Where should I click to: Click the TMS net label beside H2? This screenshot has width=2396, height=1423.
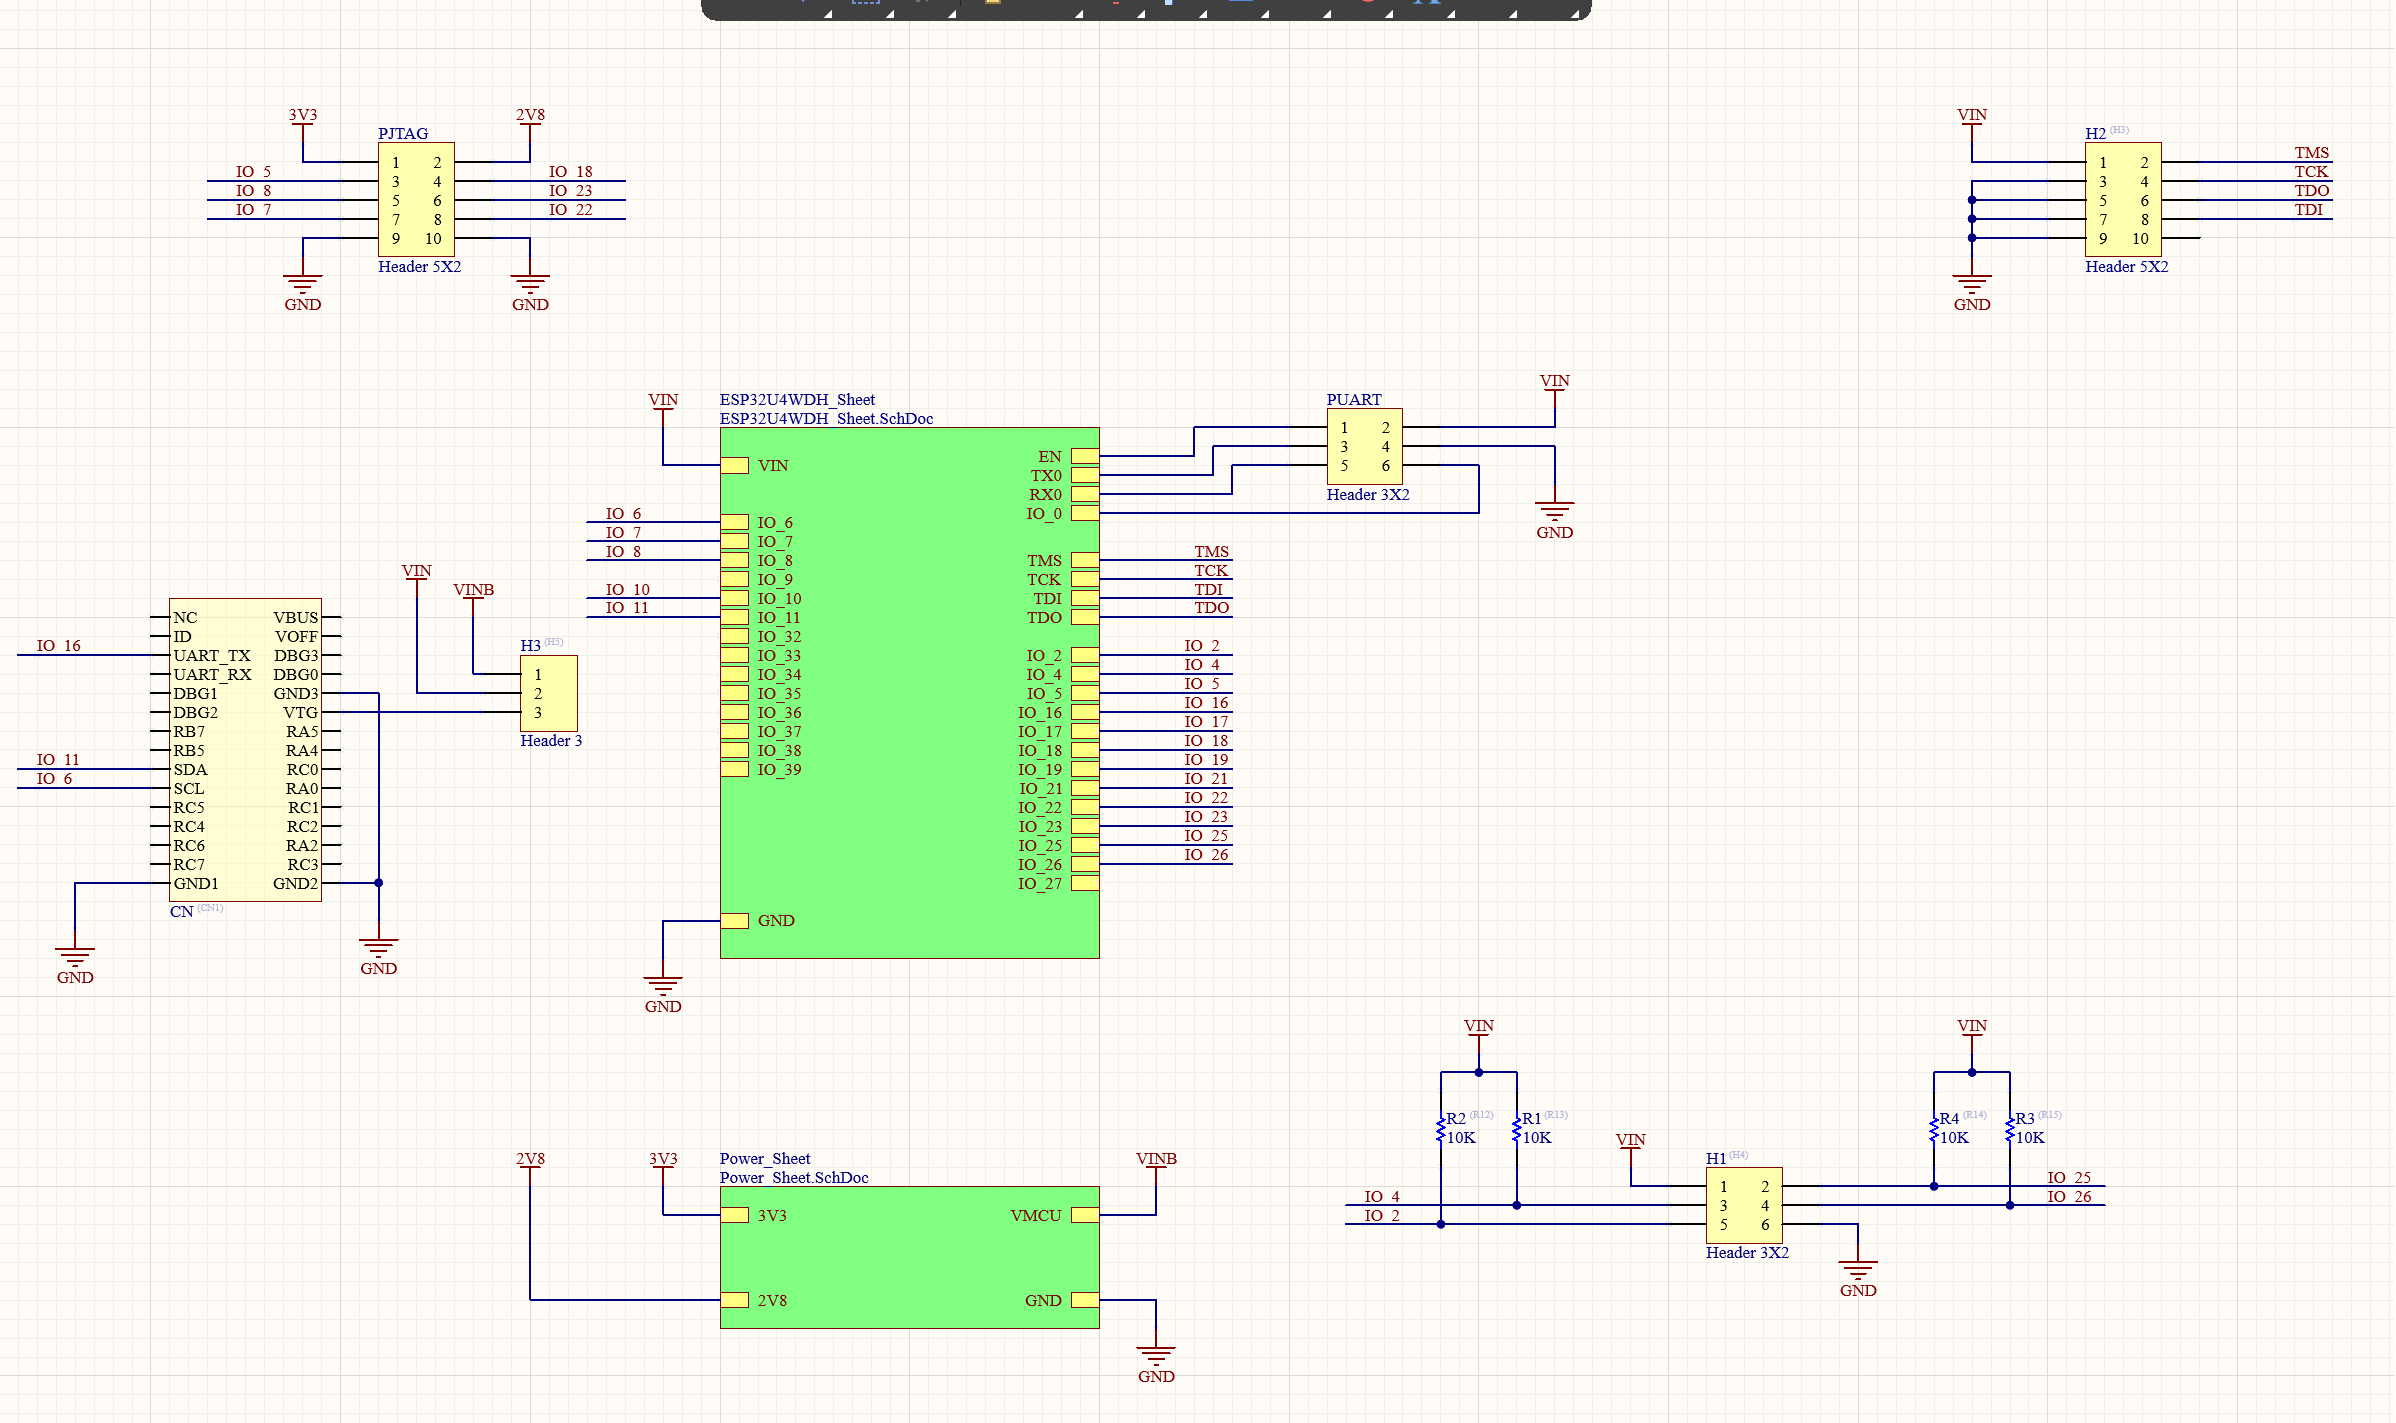[2311, 153]
